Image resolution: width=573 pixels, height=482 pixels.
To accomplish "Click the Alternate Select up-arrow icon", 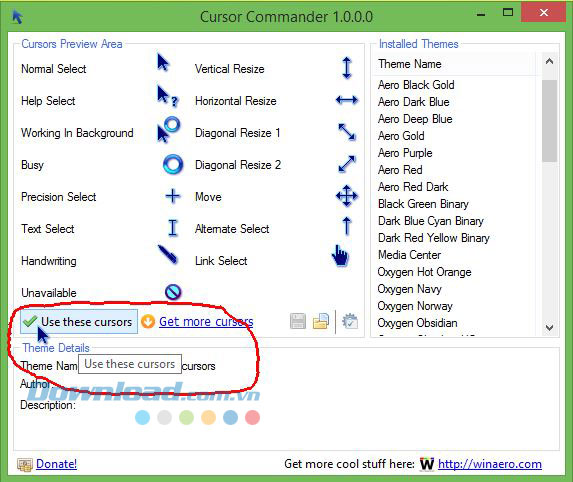I will click(x=346, y=226).
